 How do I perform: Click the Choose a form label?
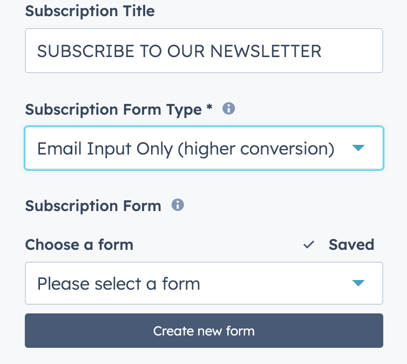pos(79,245)
